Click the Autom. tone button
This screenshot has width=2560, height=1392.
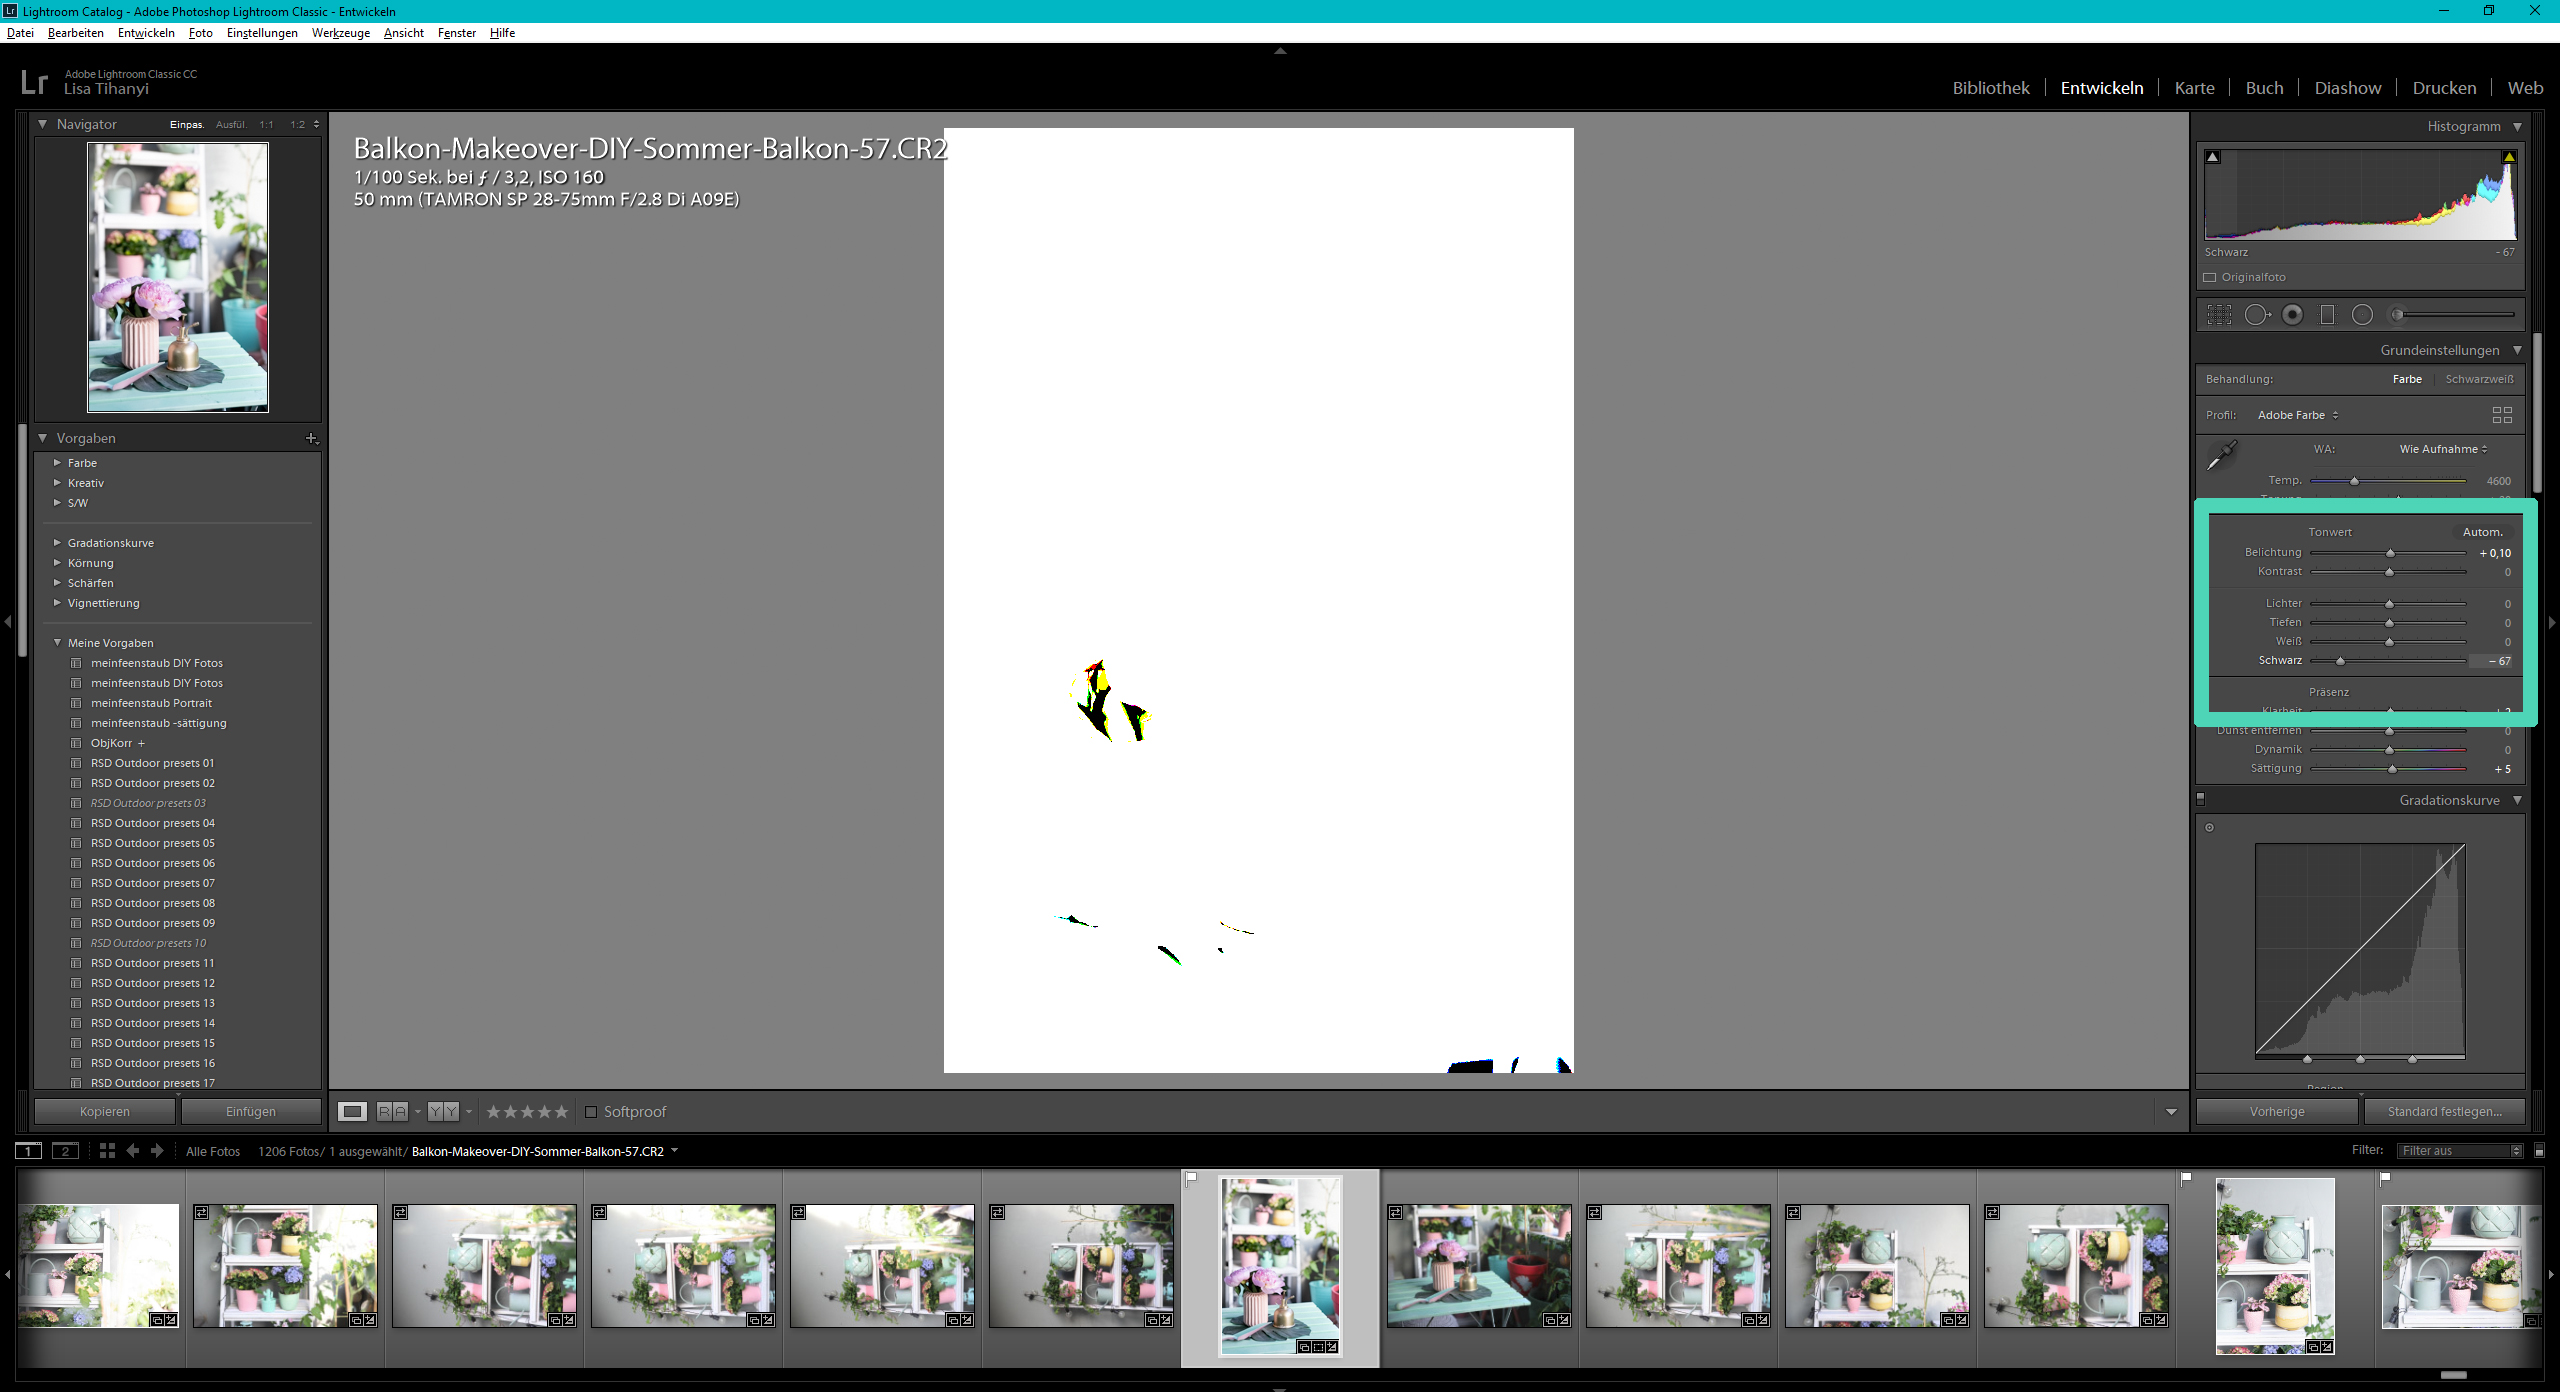(2482, 532)
